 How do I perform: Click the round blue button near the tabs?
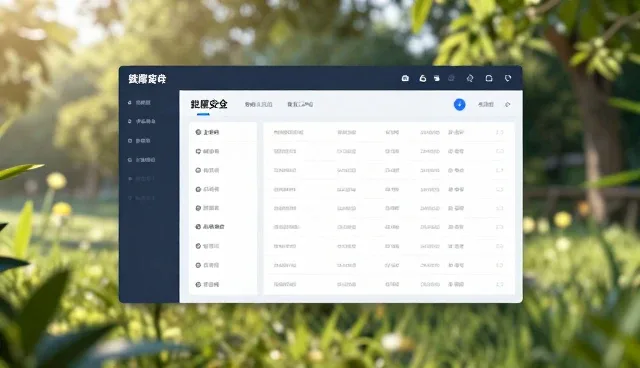tap(460, 104)
